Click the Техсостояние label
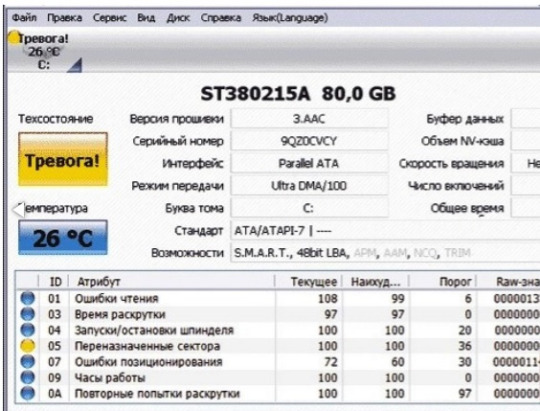 click(55, 119)
